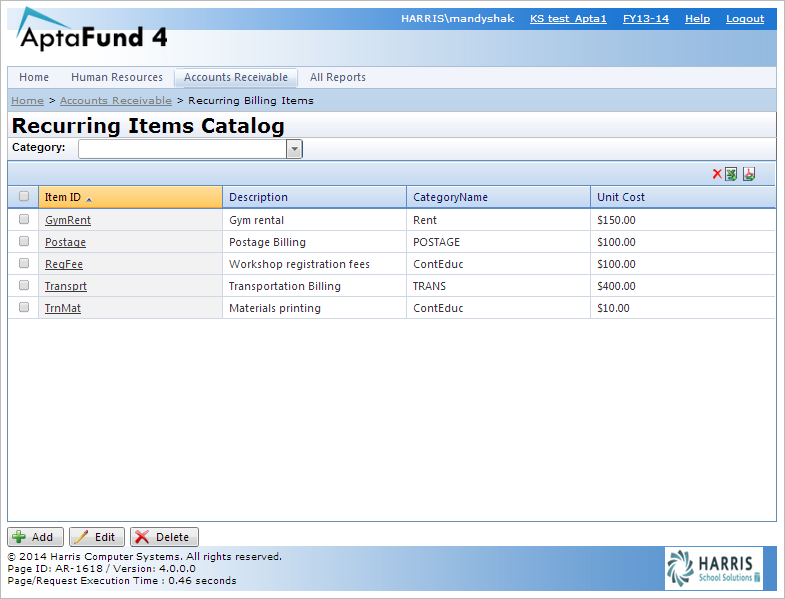The width and height of the screenshot is (785, 599).
Task: Click the 'Rent' category cell
Action: [498, 220]
